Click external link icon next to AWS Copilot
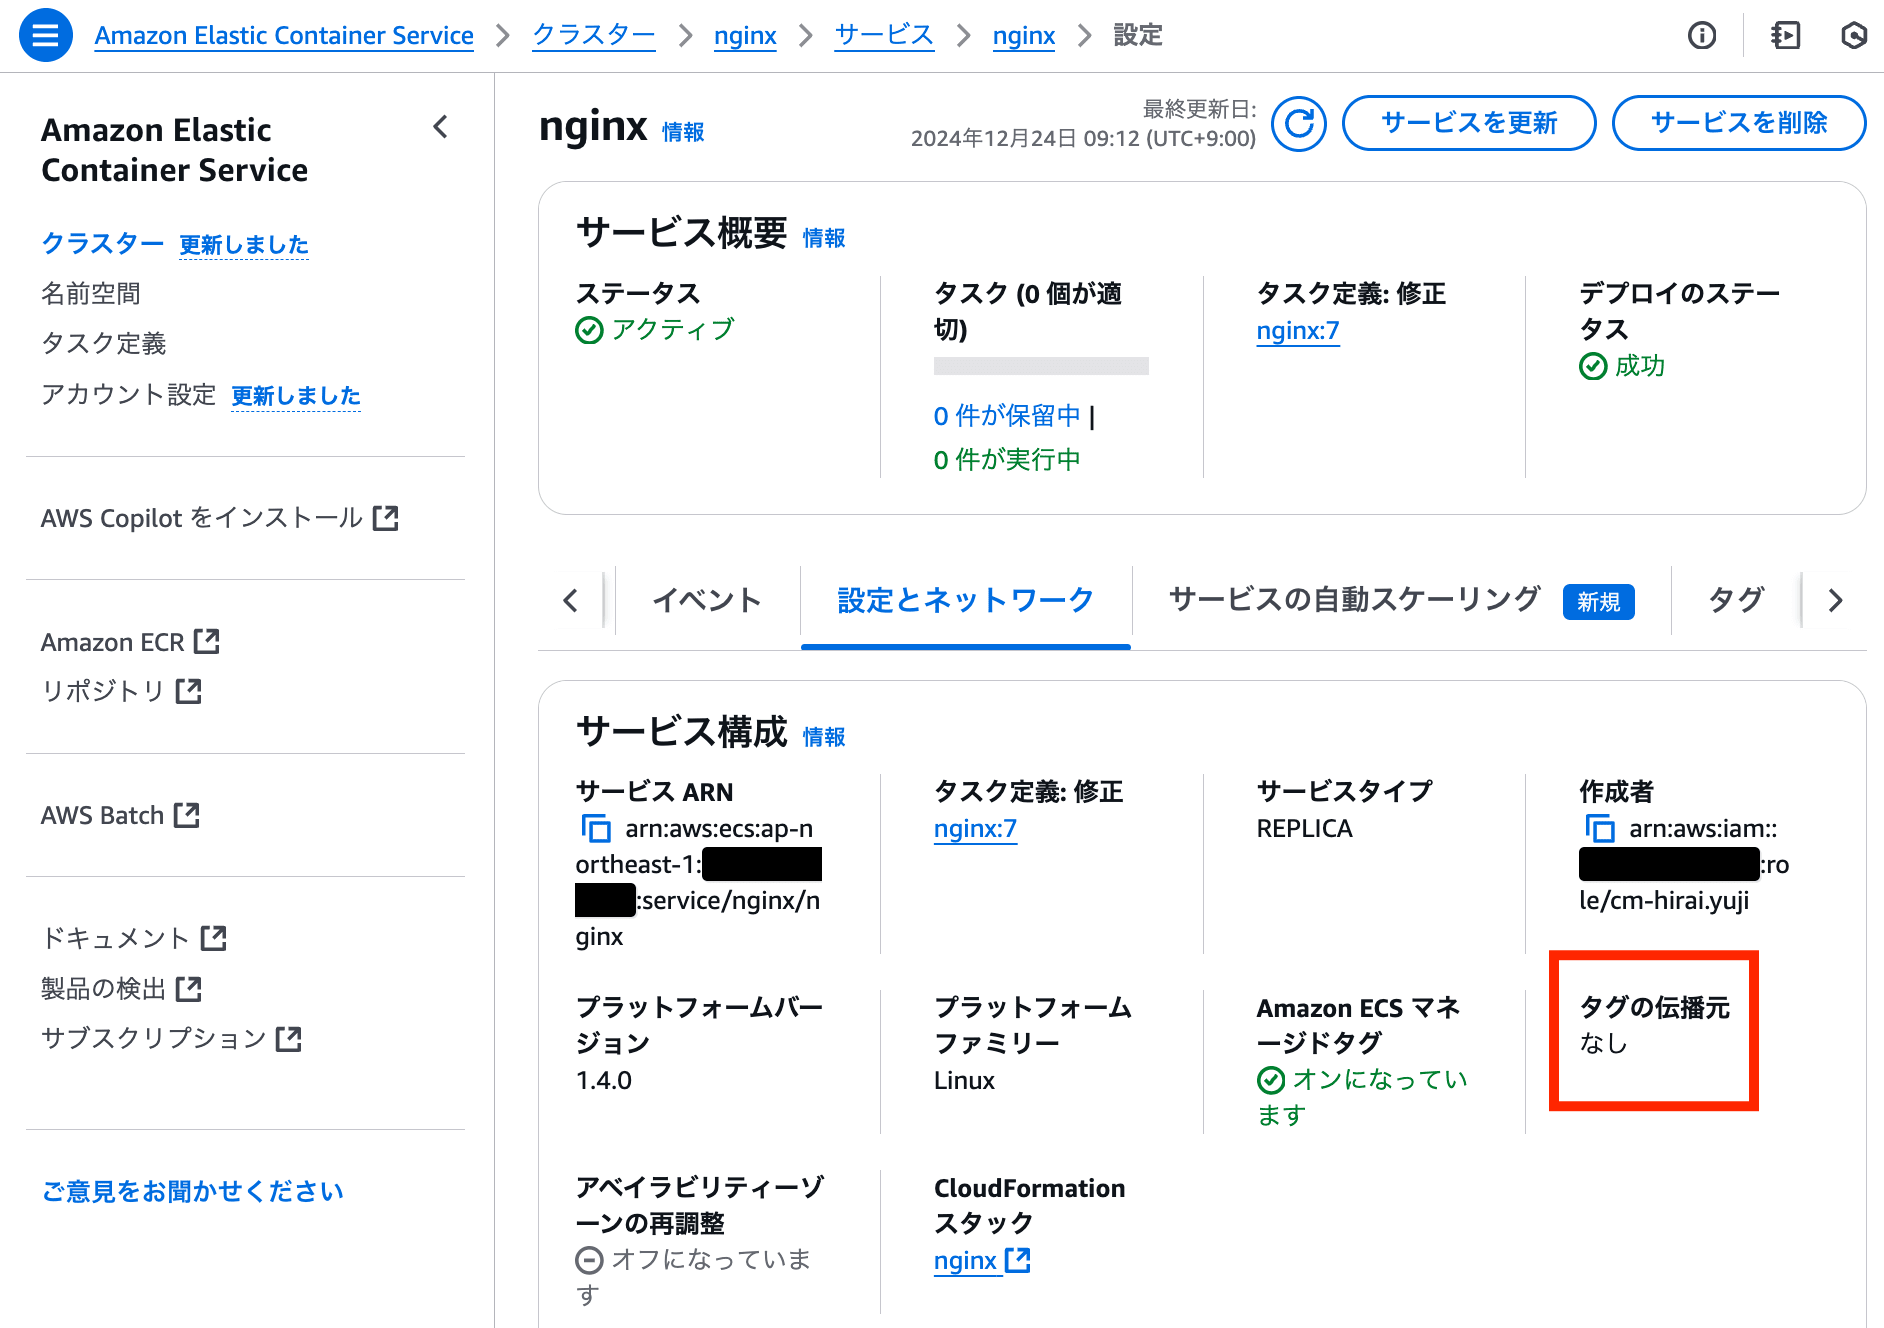The width and height of the screenshot is (1884, 1328). point(386,518)
